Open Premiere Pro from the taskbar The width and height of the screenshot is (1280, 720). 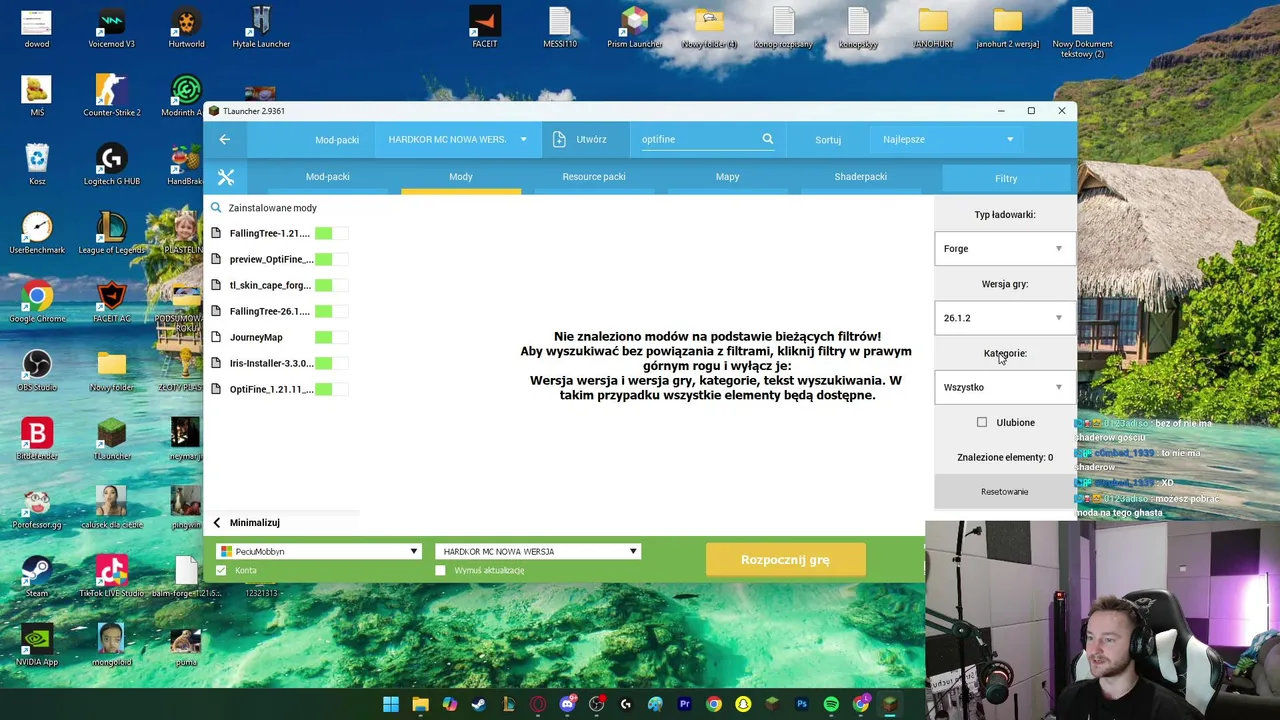[x=684, y=704]
